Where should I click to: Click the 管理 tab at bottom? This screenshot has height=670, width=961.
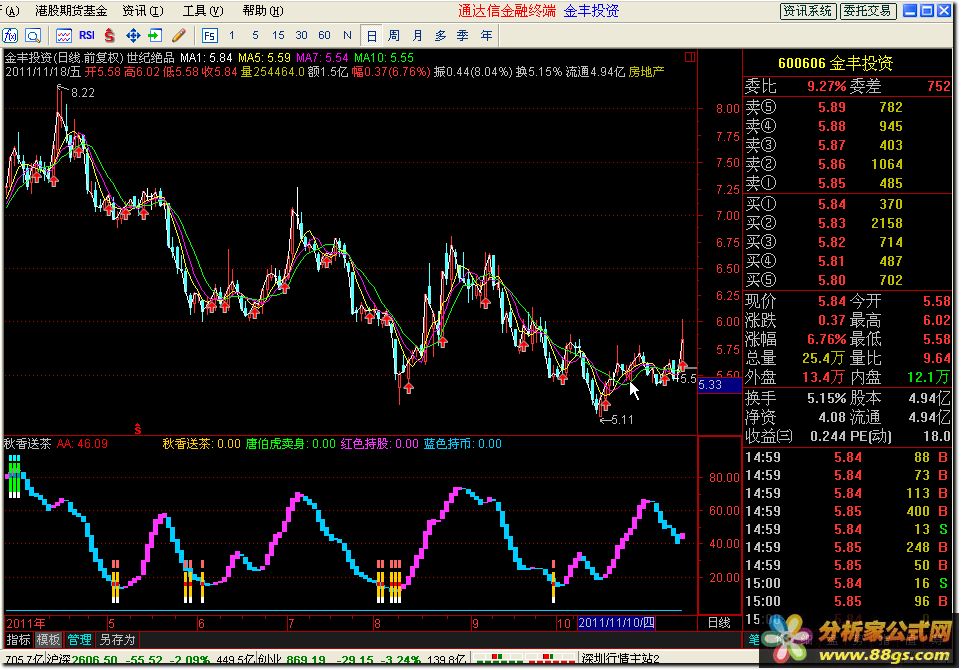coord(79,640)
